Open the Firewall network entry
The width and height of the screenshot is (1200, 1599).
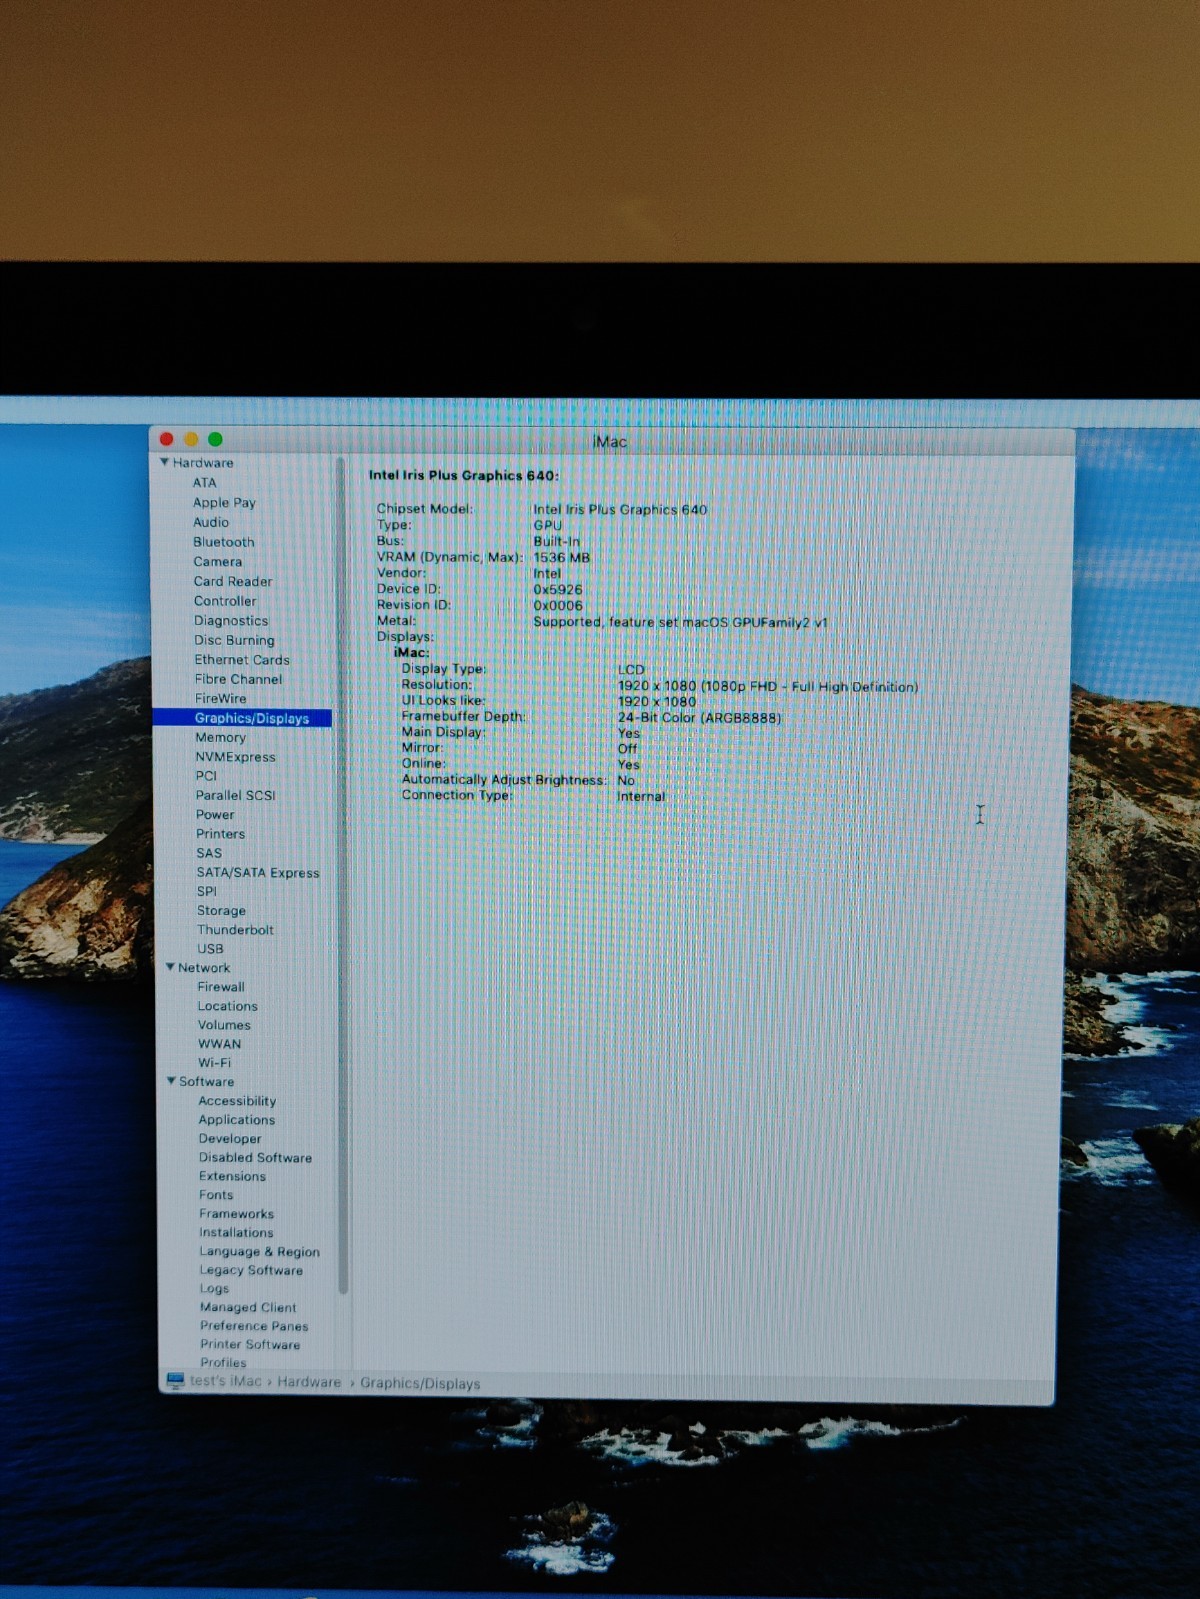coord(221,987)
